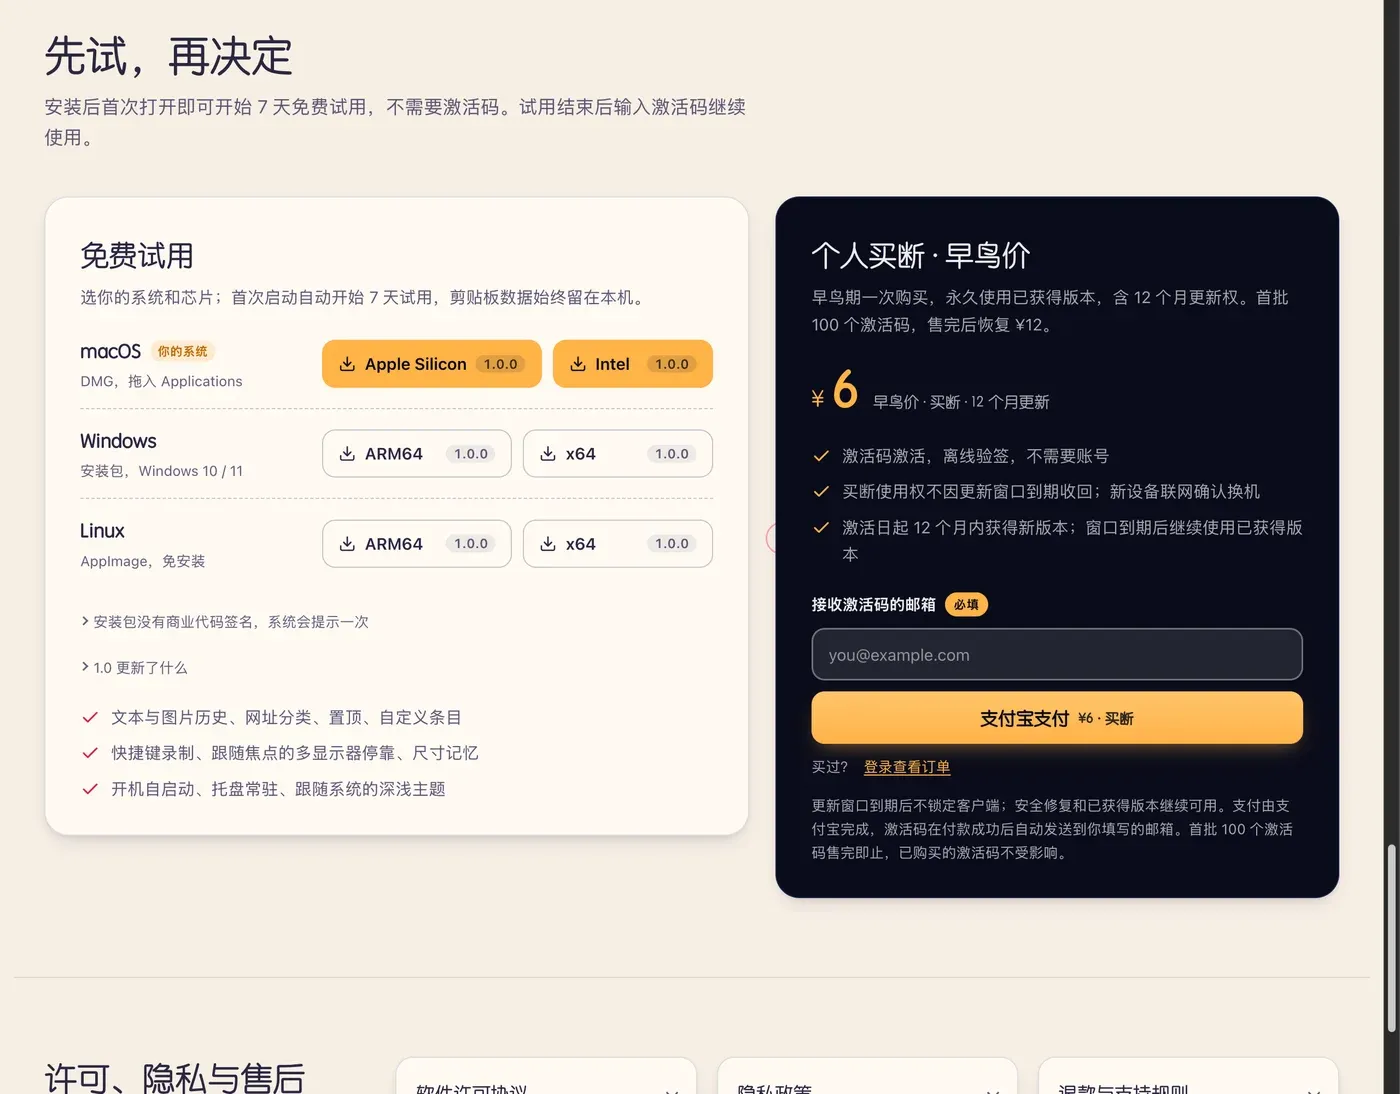Download the Windows x64 installer
Screen dimensions: 1400x1094
(x=618, y=454)
